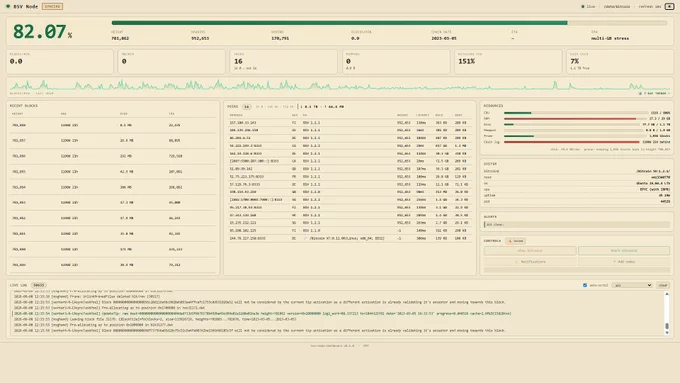
Task: Click the line count badge beside Live Log
Action: [39, 285]
